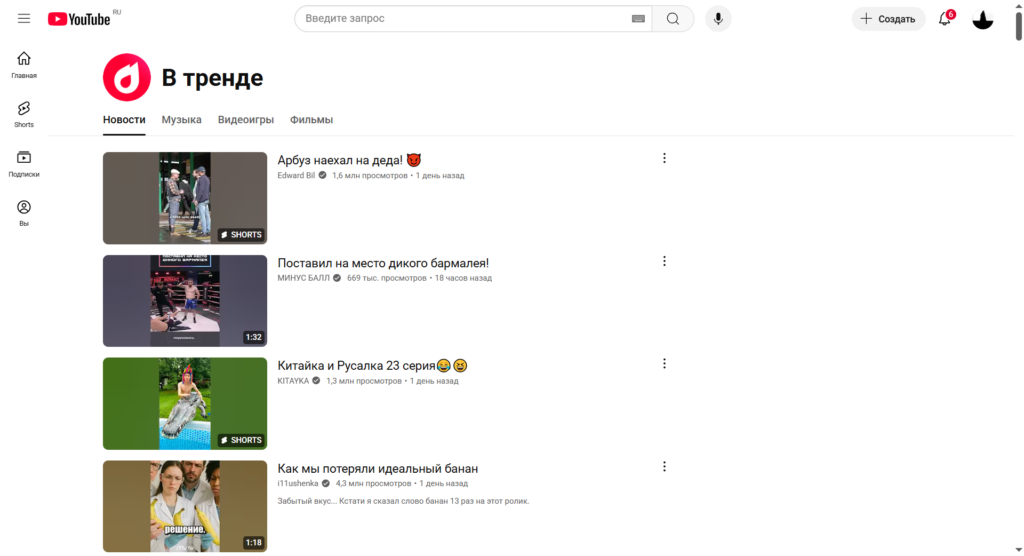Visit Edward Bil channel
The image size is (1024, 556).
[296, 175]
